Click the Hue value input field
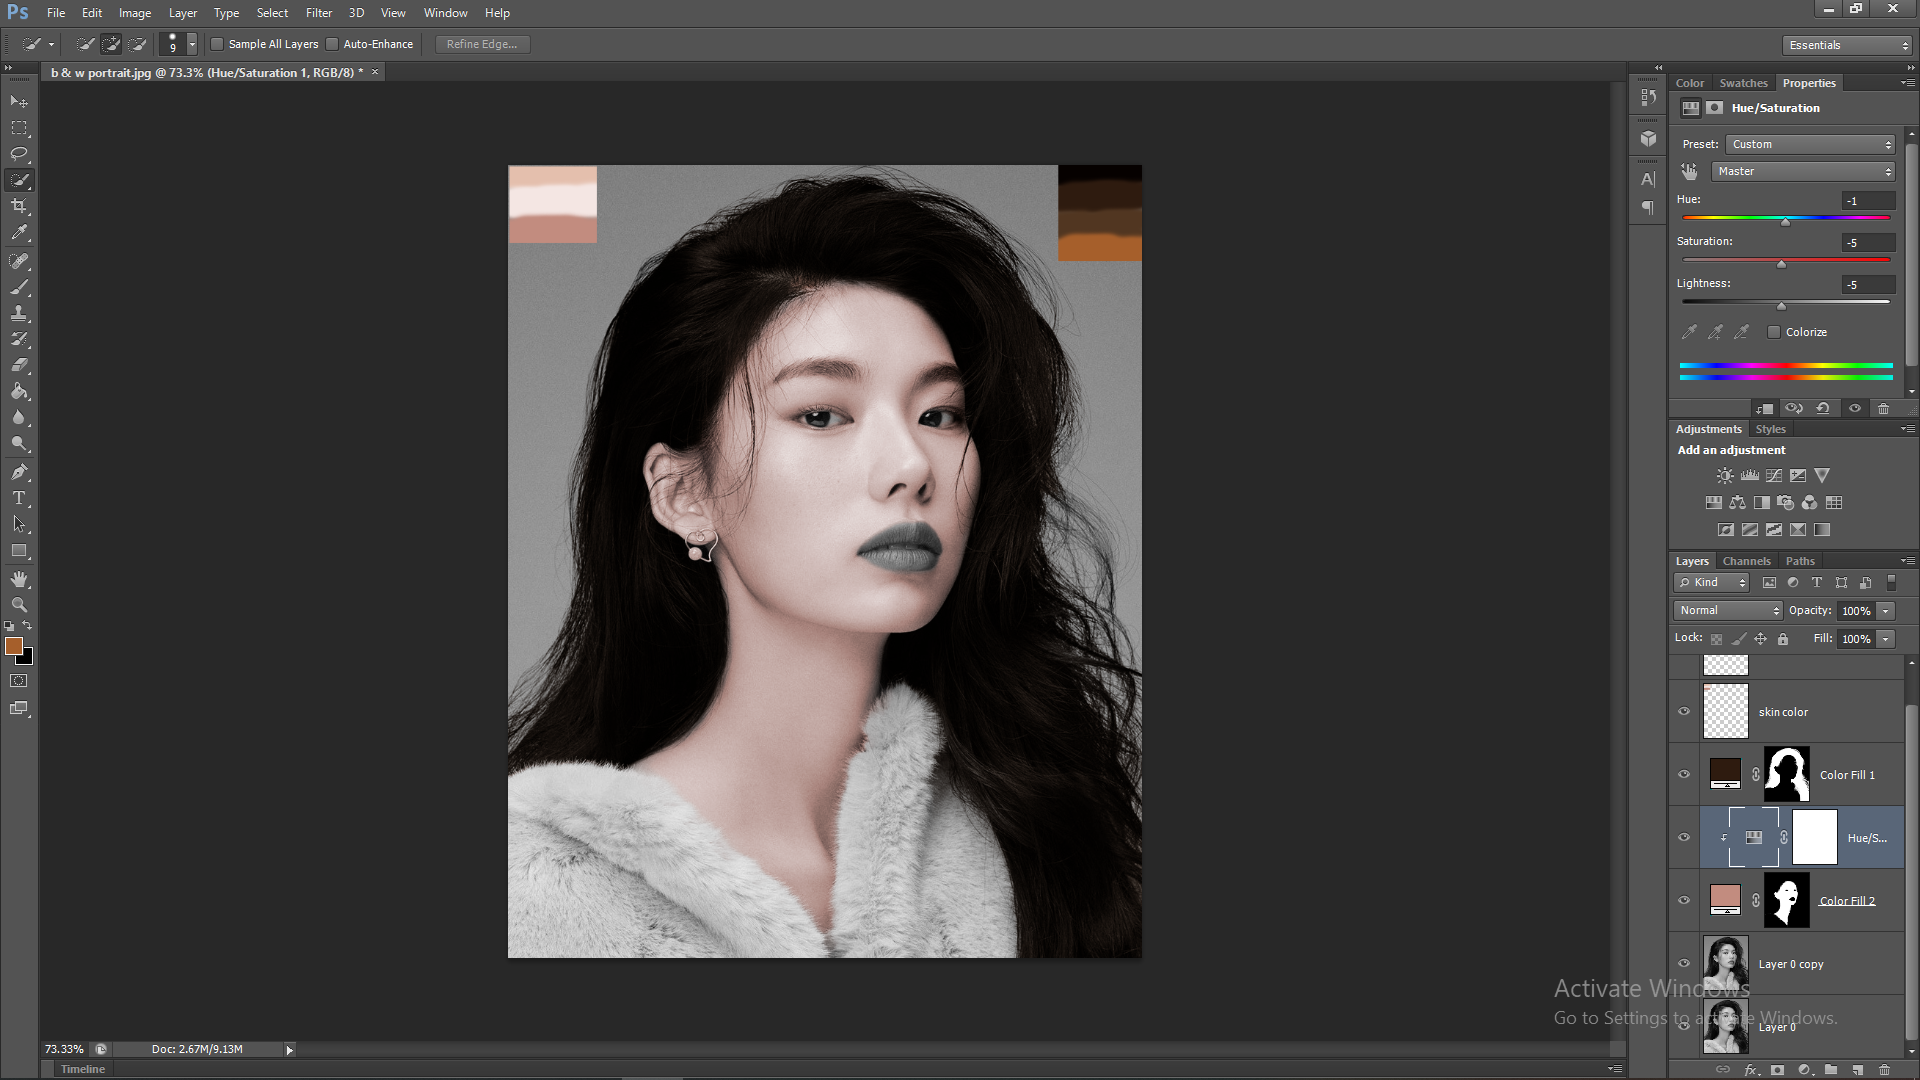This screenshot has height=1080, width=1920. pos(1867,201)
